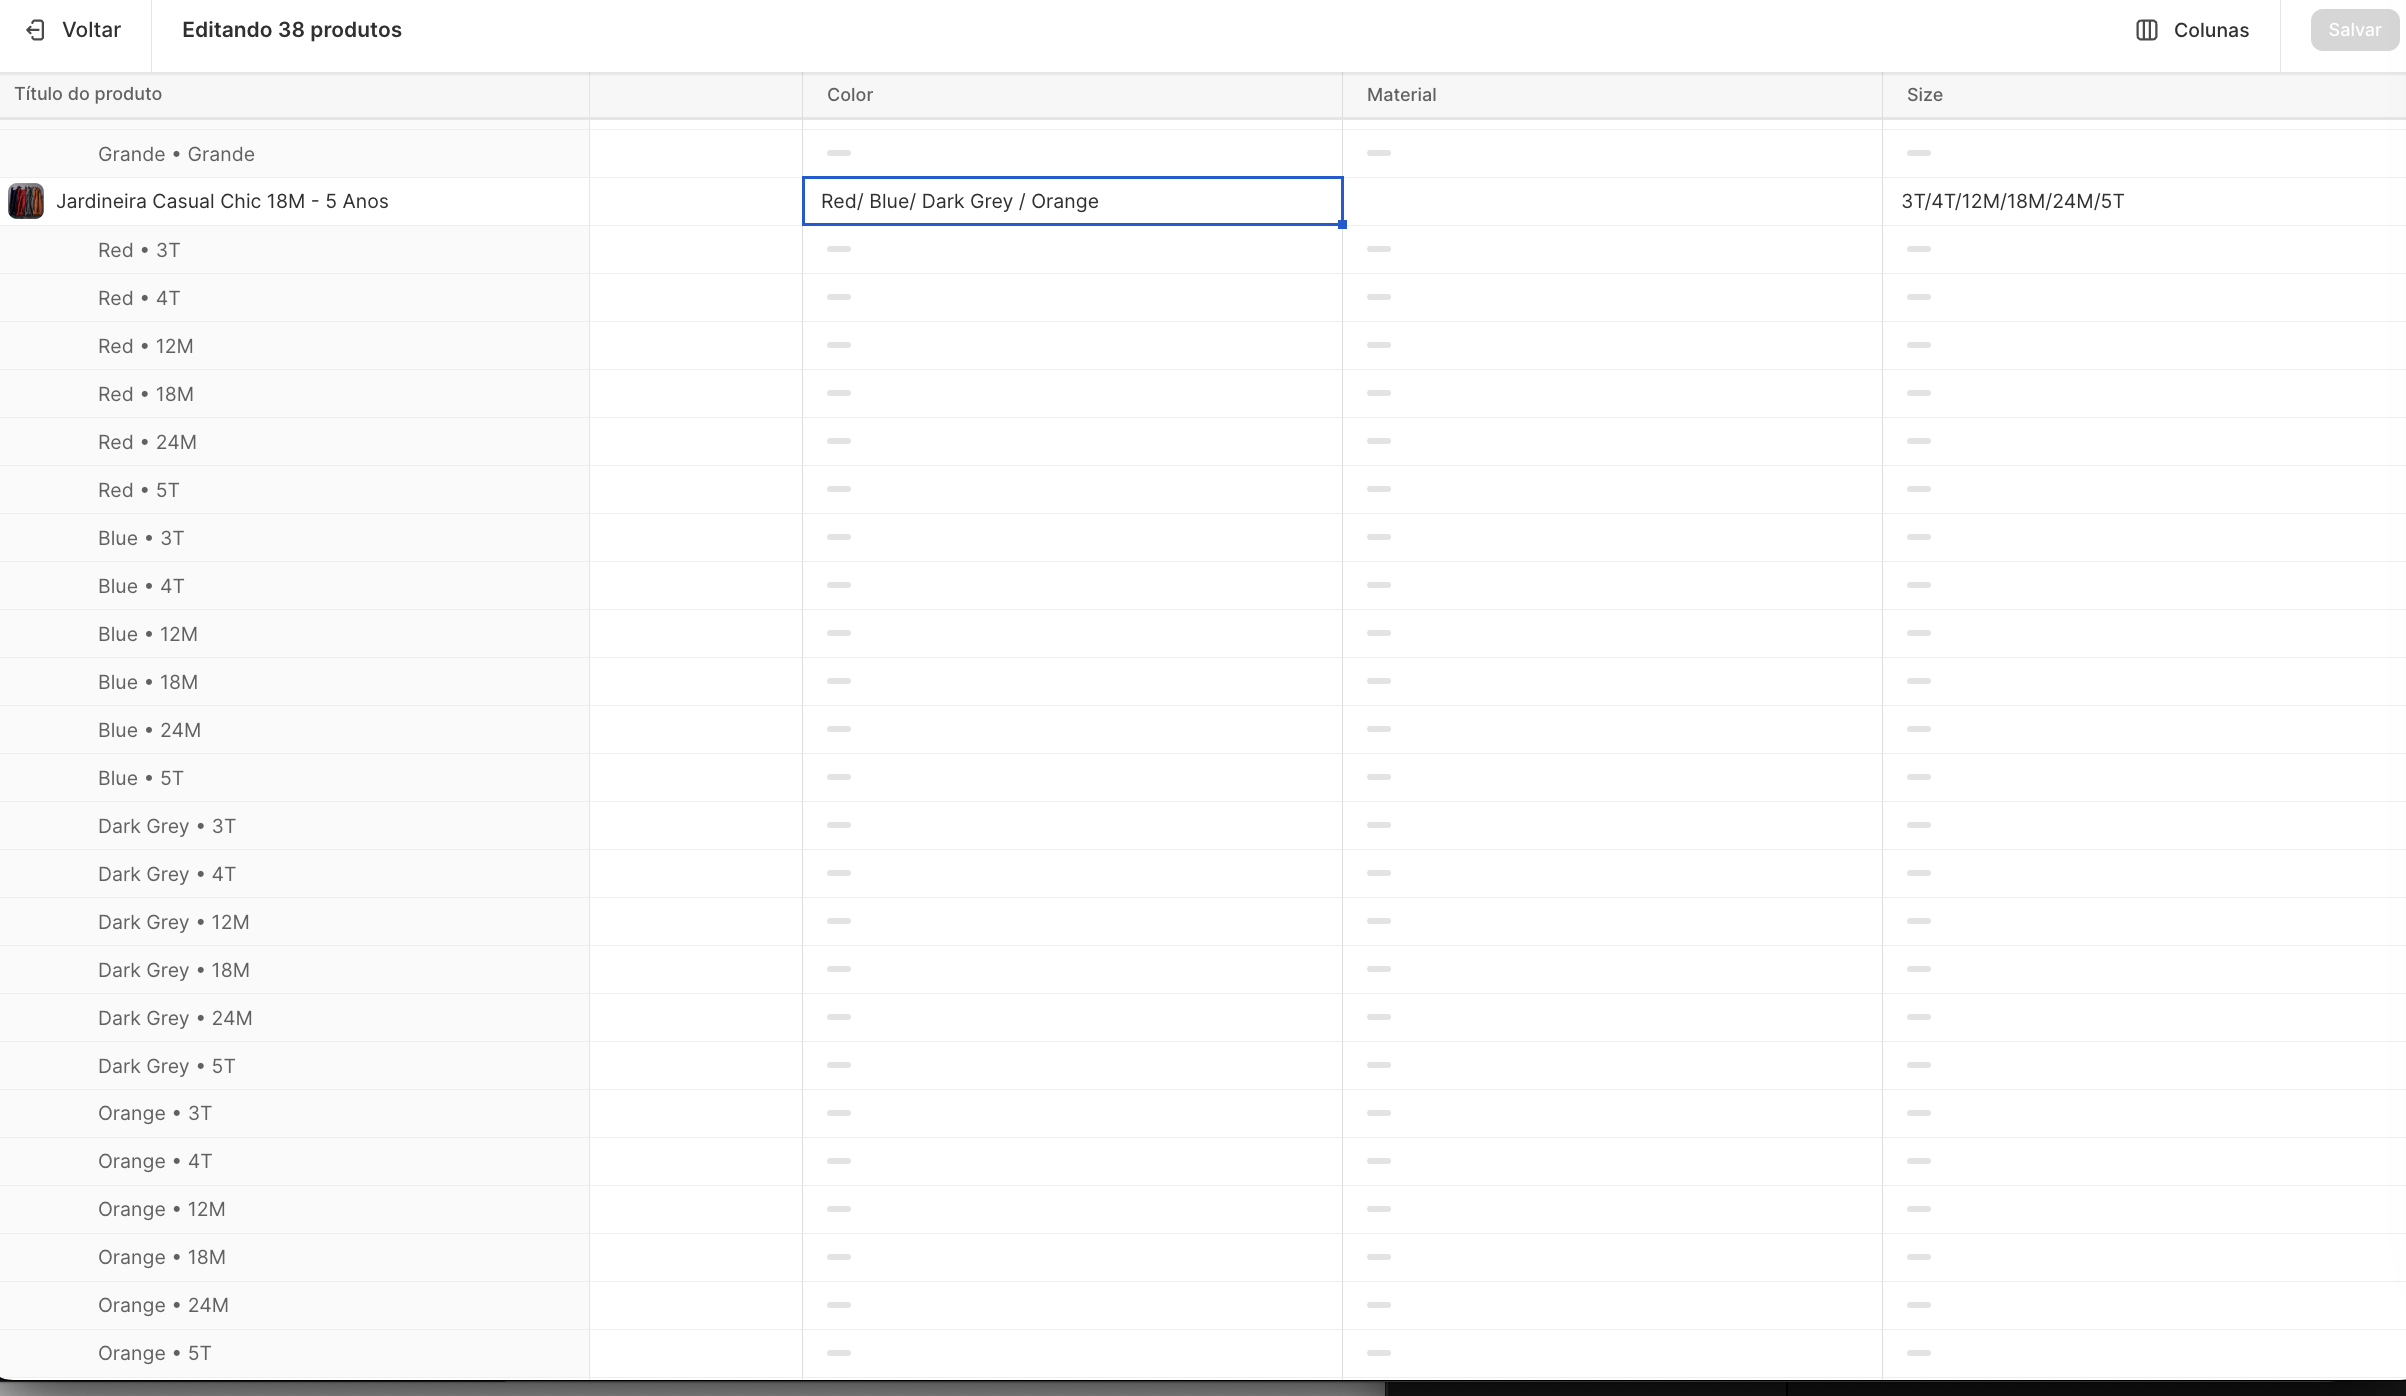Select the Blue • 12M variant row
The width and height of the screenshot is (2406, 1396).
148,634
